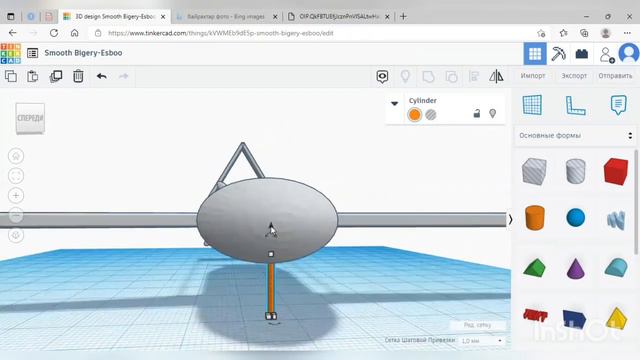Image resolution: width=640 pixels, height=360 pixels.
Task: Click the Show all eye icon
Action: [382, 76]
